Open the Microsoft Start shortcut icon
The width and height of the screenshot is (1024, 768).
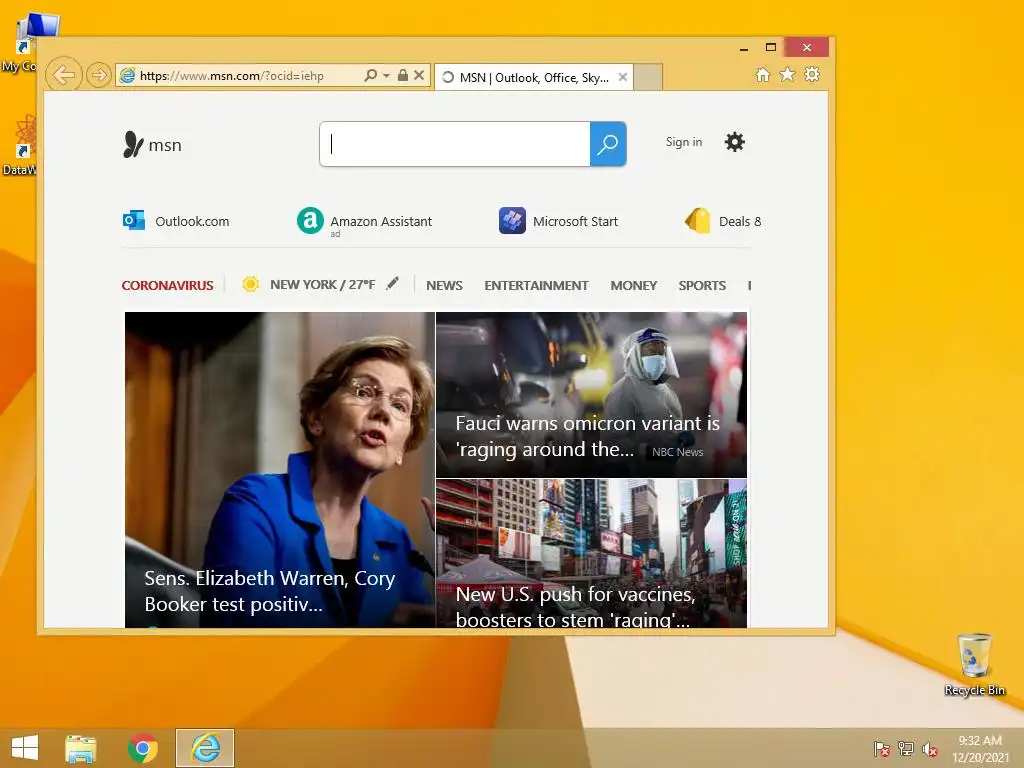pyautogui.click(x=512, y=220)
